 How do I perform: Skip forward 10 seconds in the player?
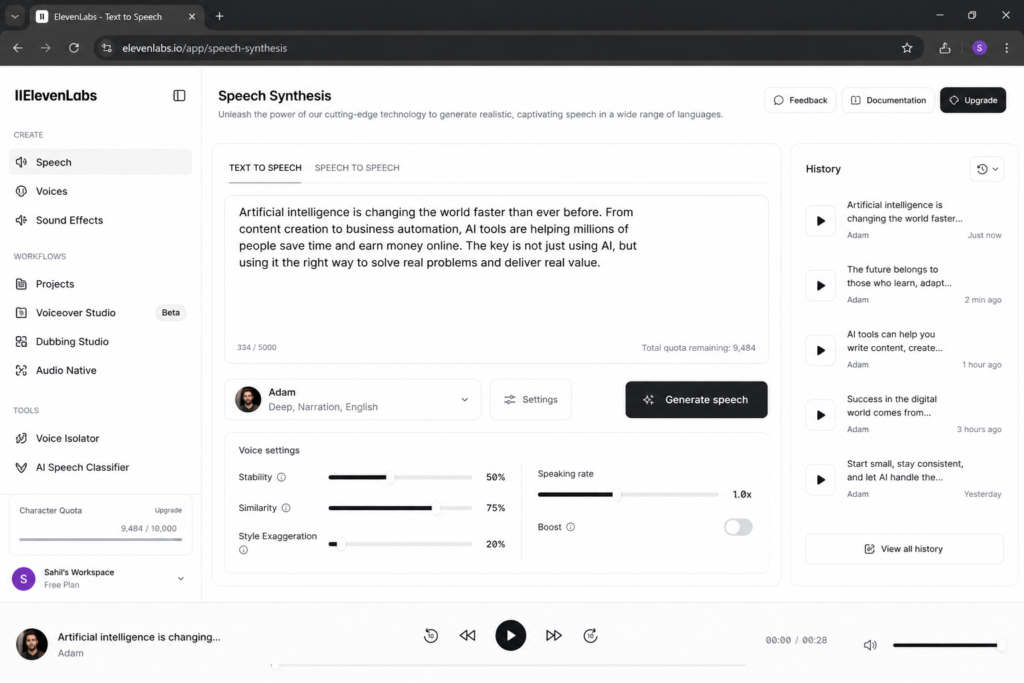(590, 635)
